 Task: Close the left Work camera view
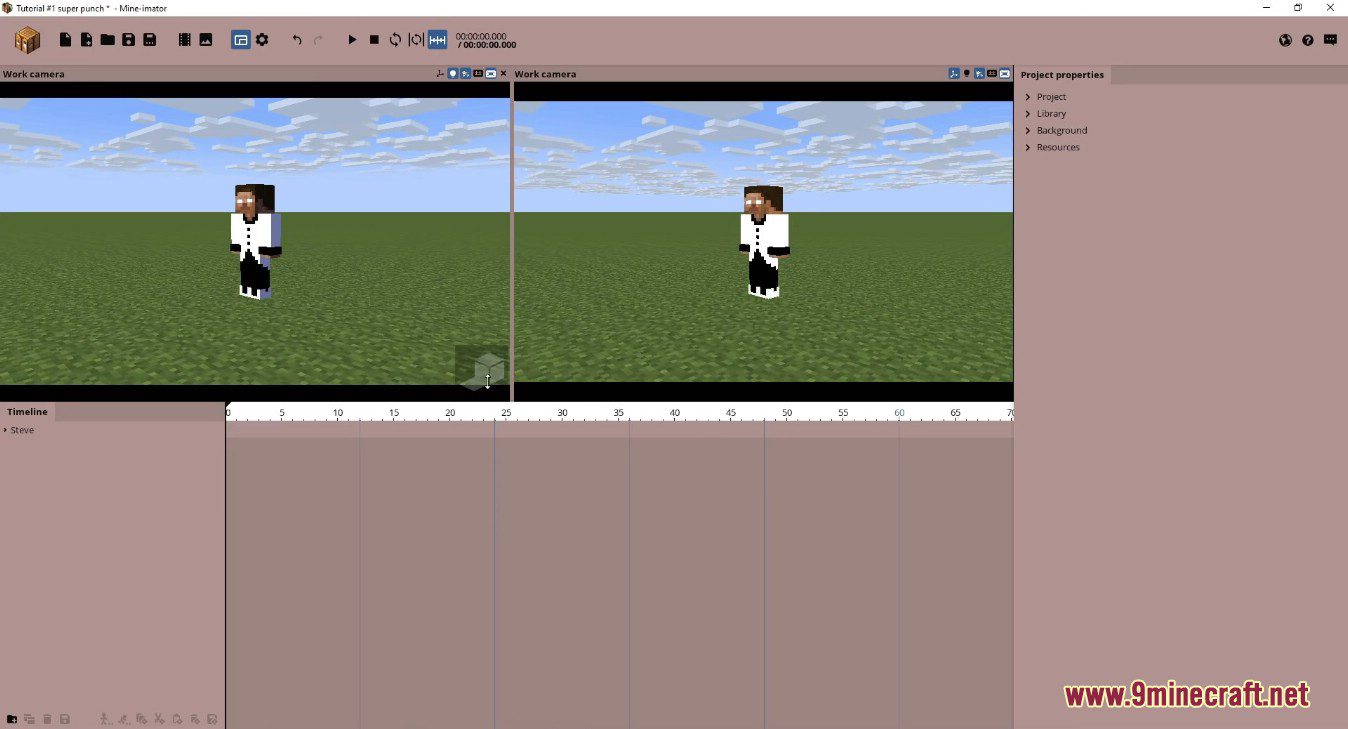[x=503, y=74]
